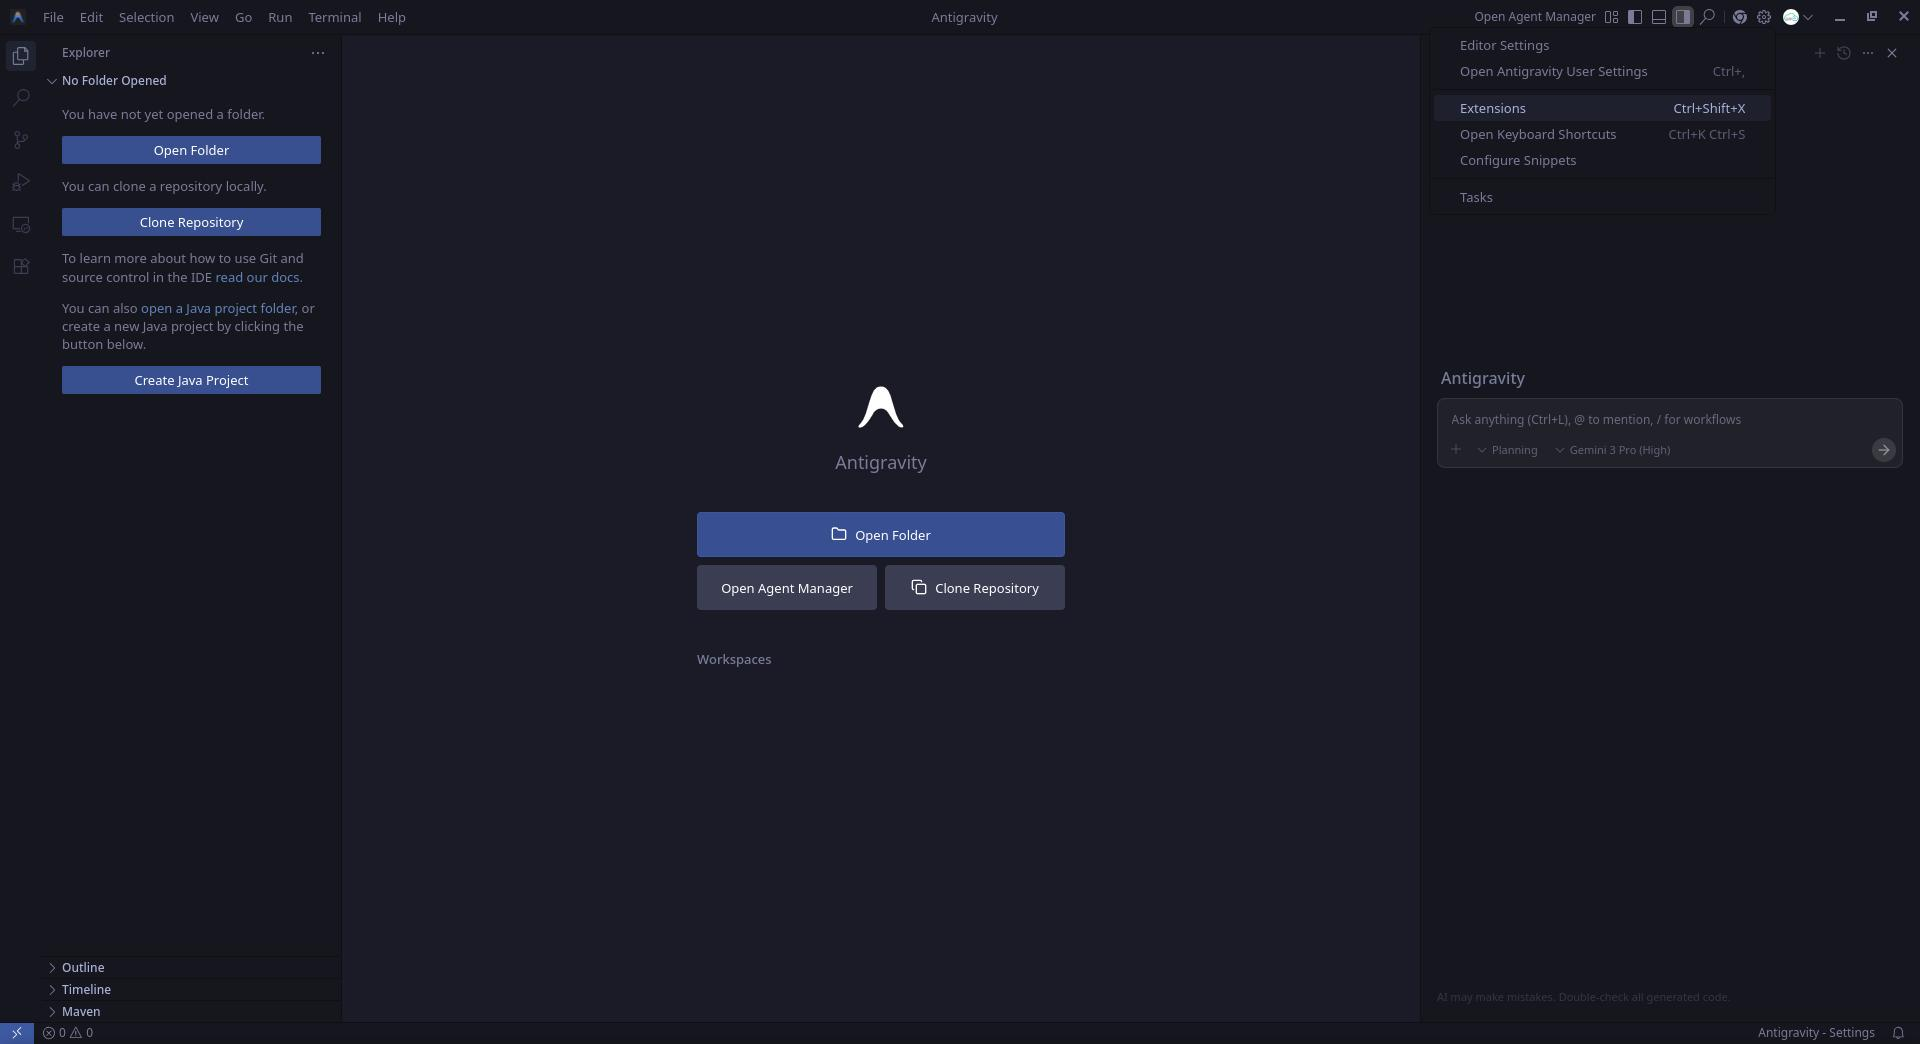1920x1044 pixels.
Task: Send the message with arrow button
Action: pos(1883,450)
